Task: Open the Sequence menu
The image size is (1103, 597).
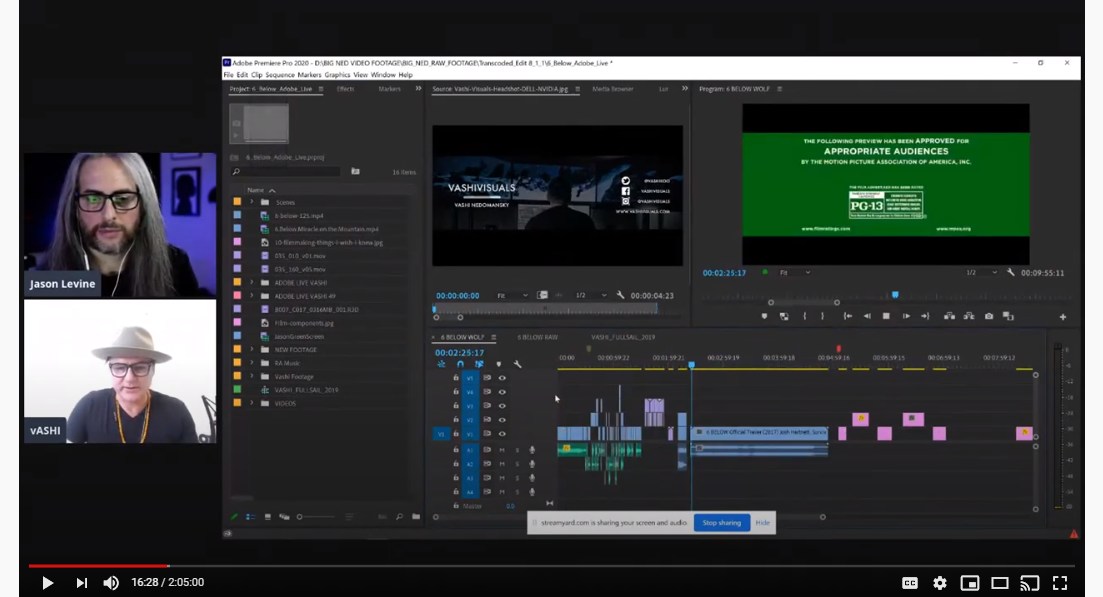Action: tap(280, 75)
